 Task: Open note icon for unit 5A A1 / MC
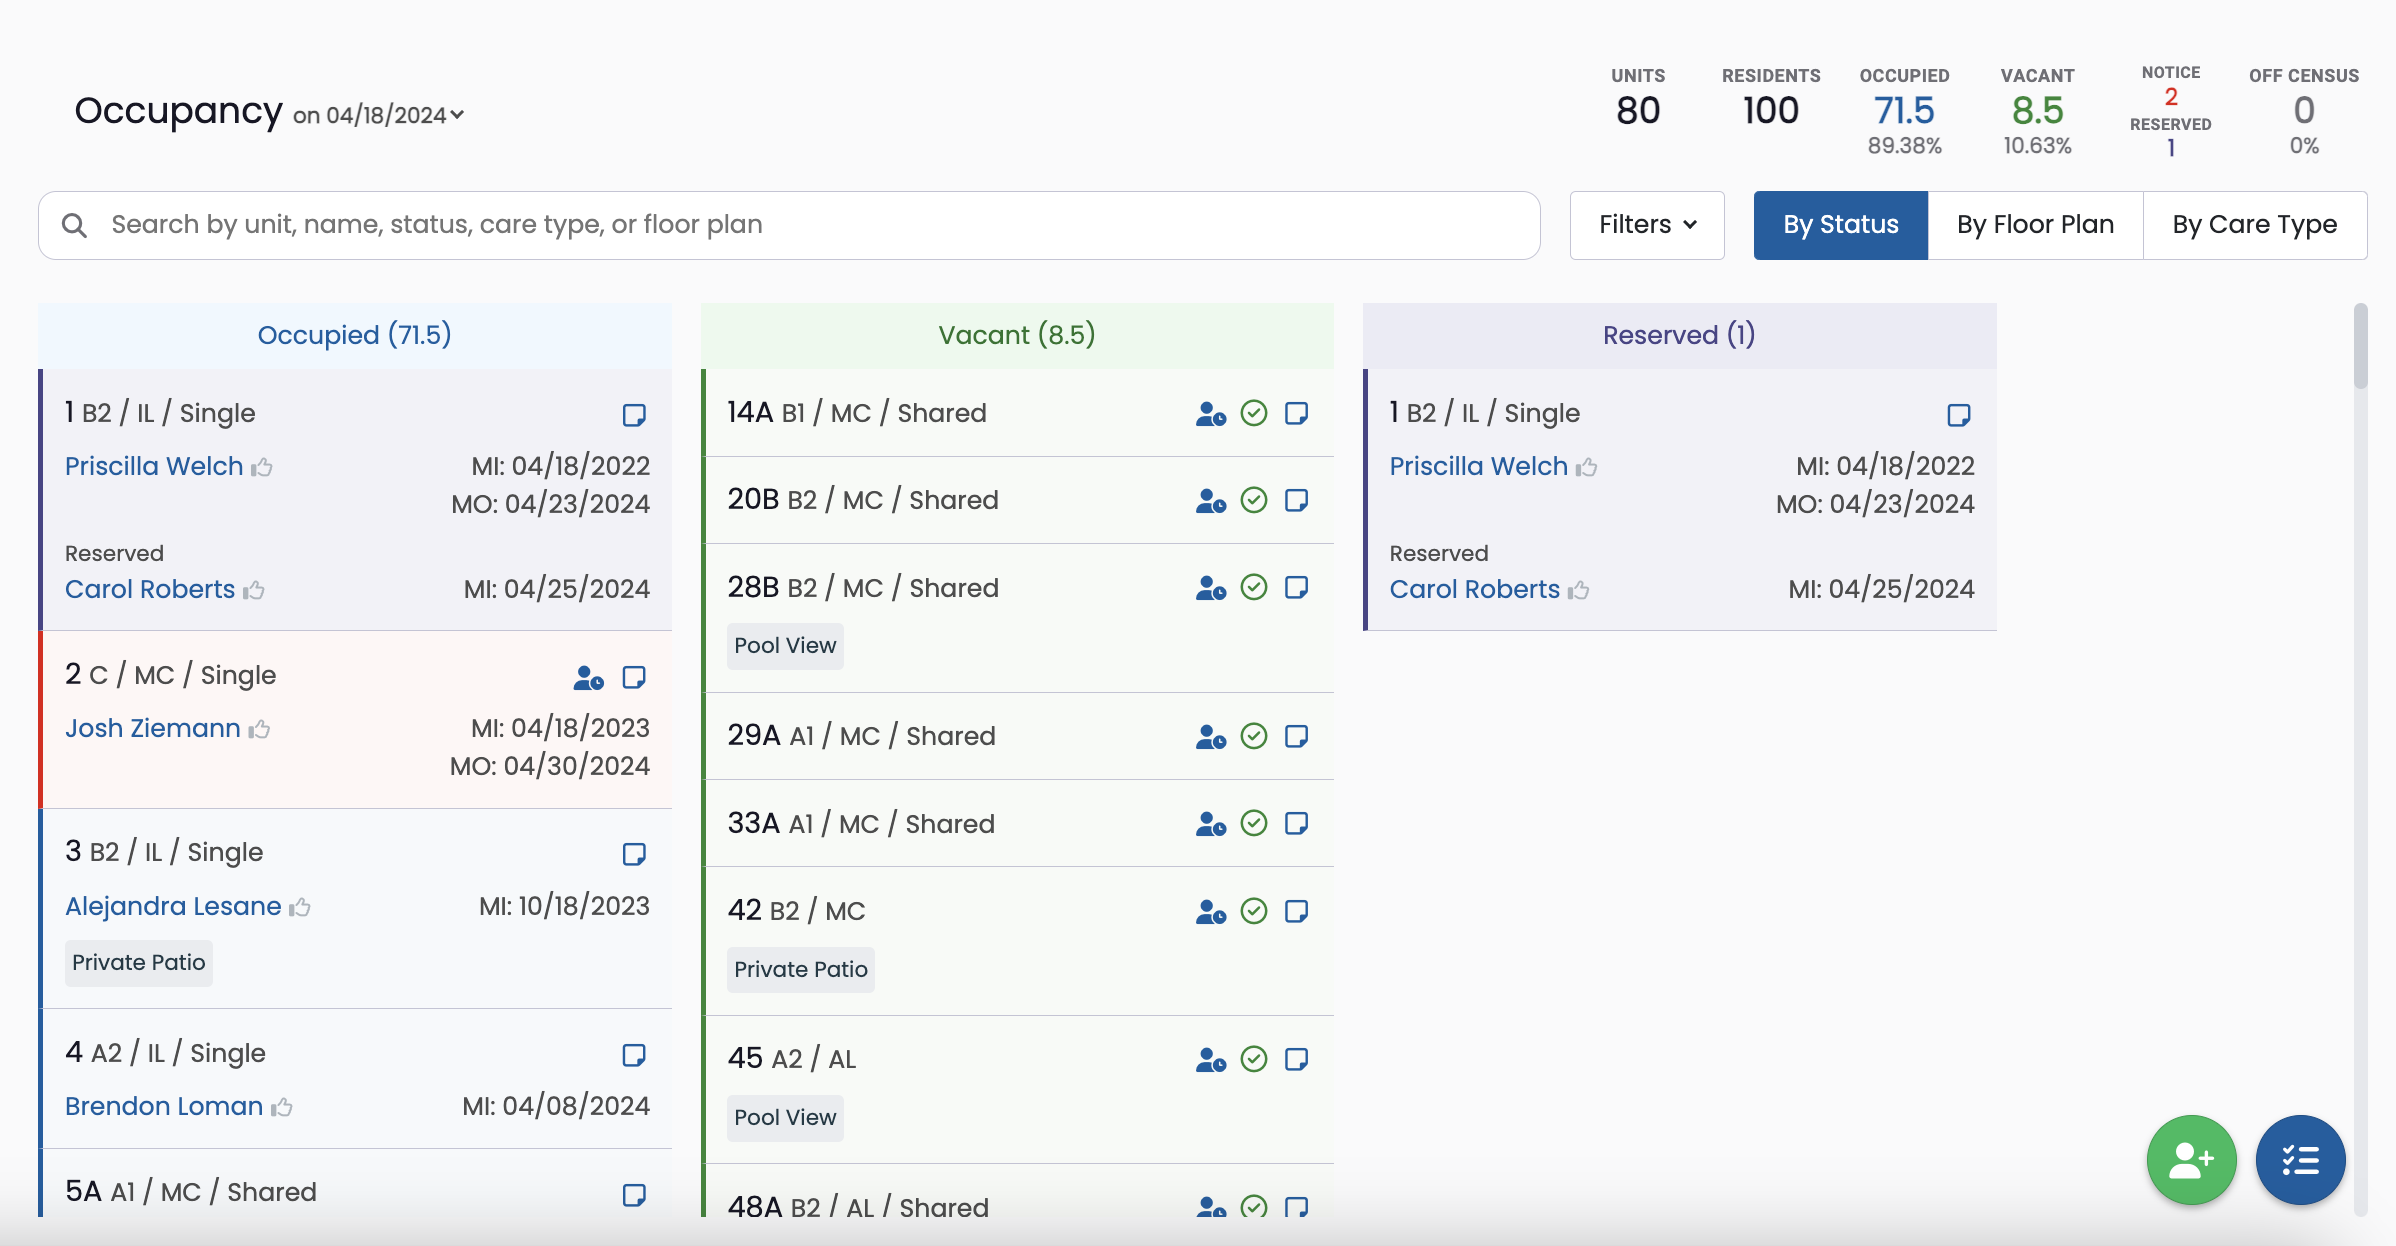(634, 1195)
